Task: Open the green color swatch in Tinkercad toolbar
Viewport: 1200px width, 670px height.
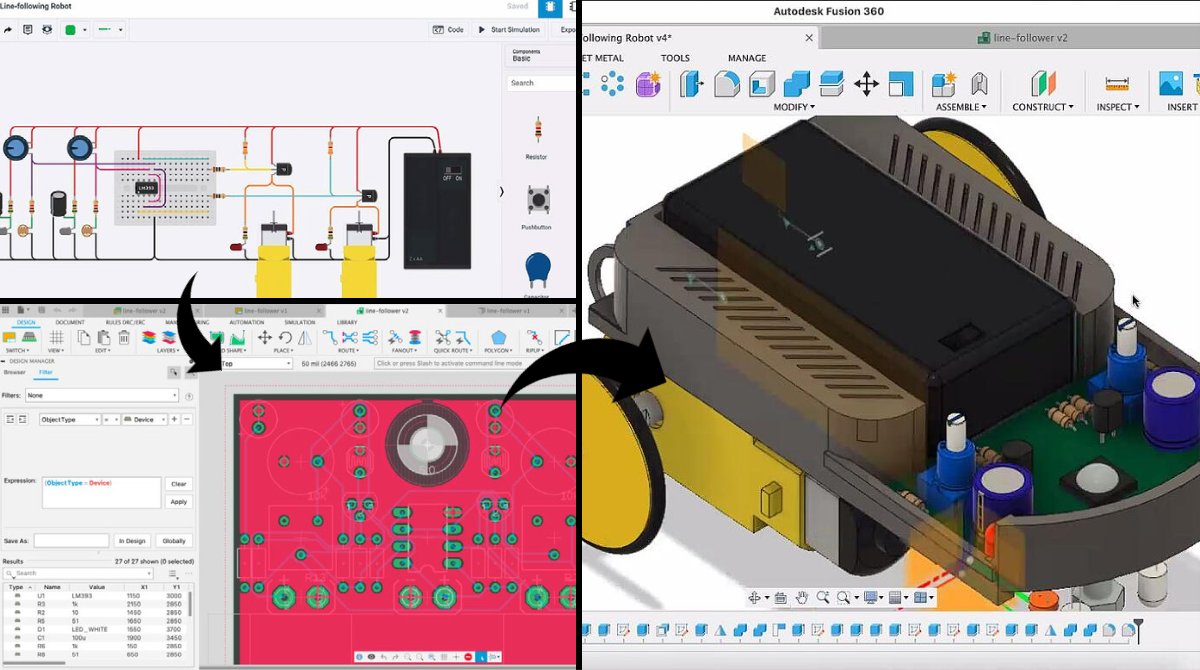Action: pyautogui.click(x=70, y=30)
